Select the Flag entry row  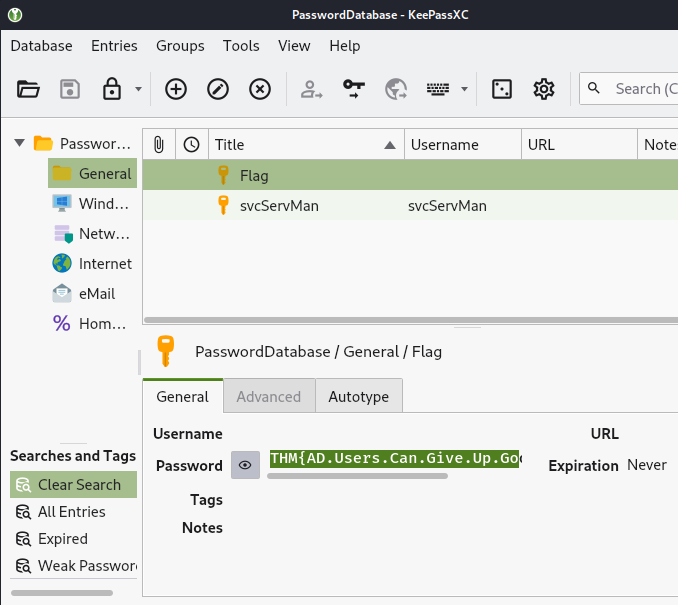click(x=410, y=175)
